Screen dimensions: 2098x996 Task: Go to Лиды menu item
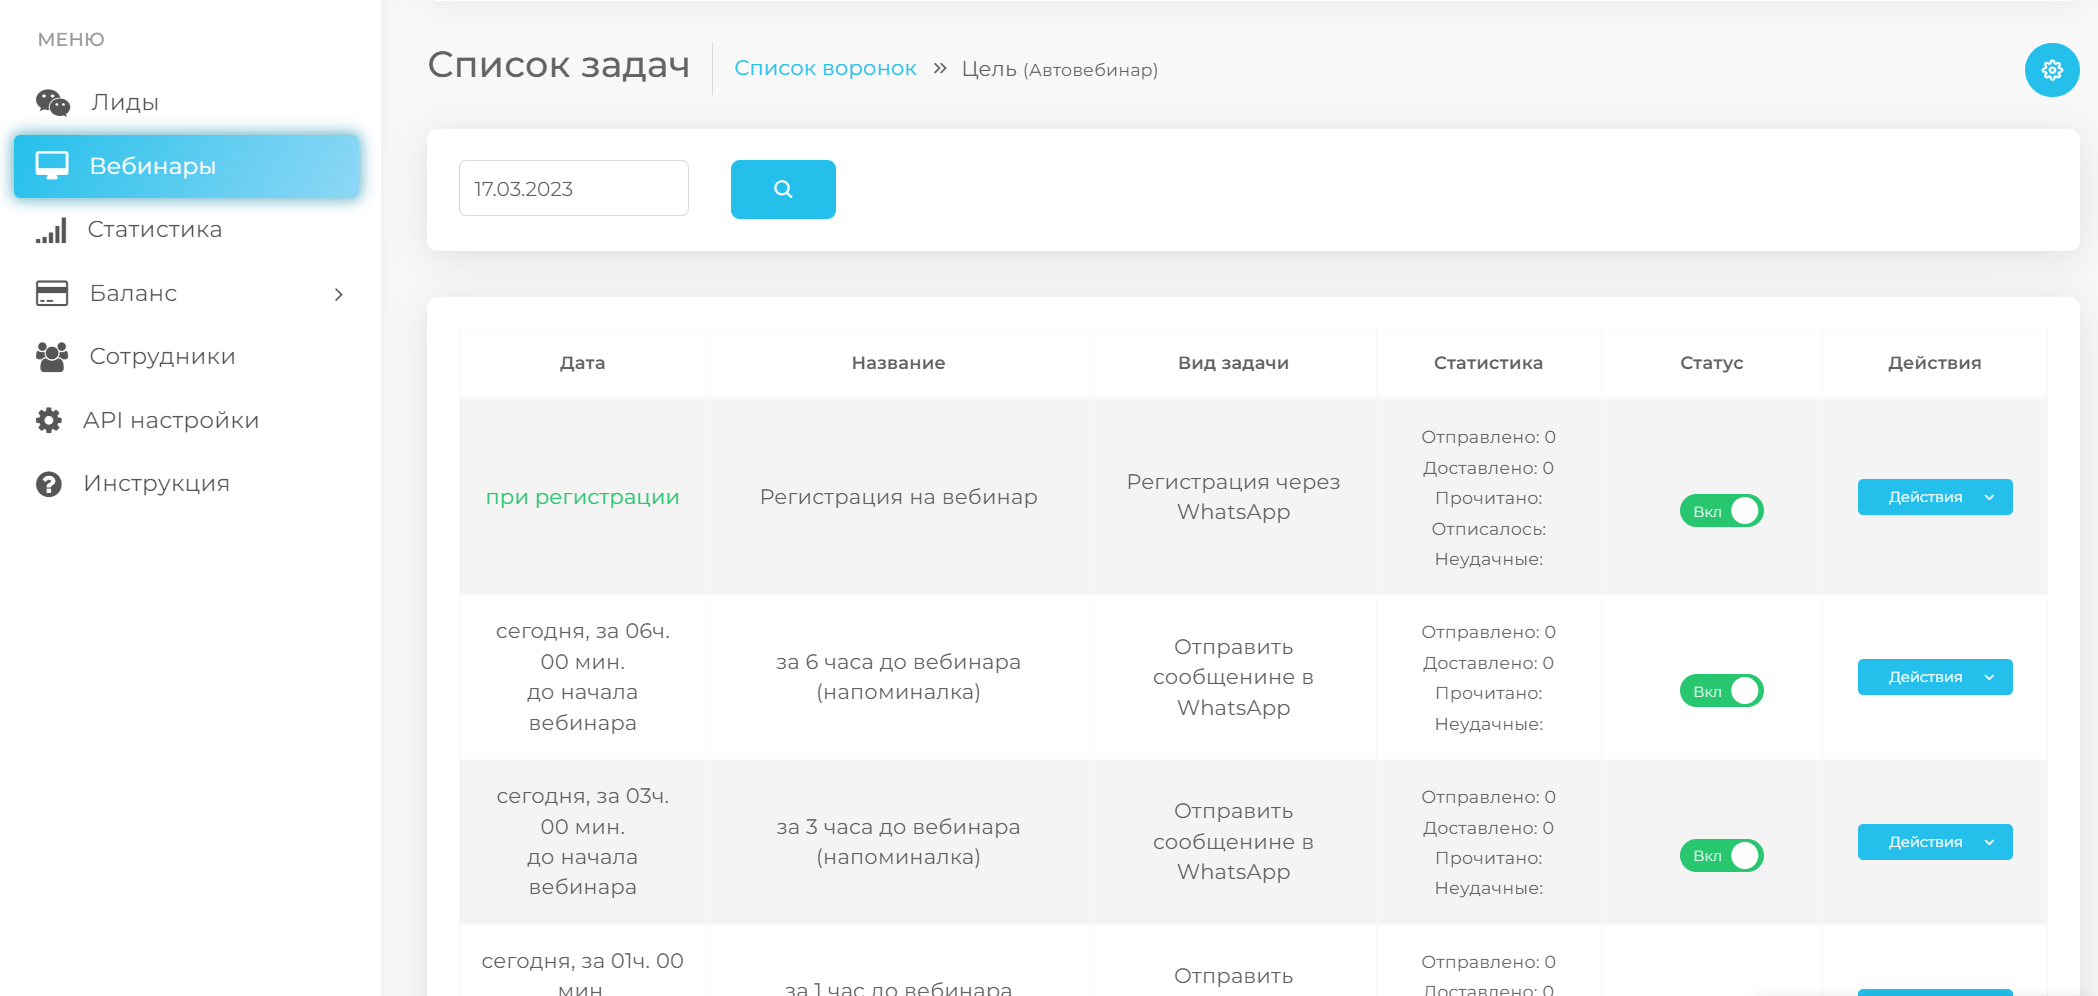pyautogui.click(x=187, y=102)
